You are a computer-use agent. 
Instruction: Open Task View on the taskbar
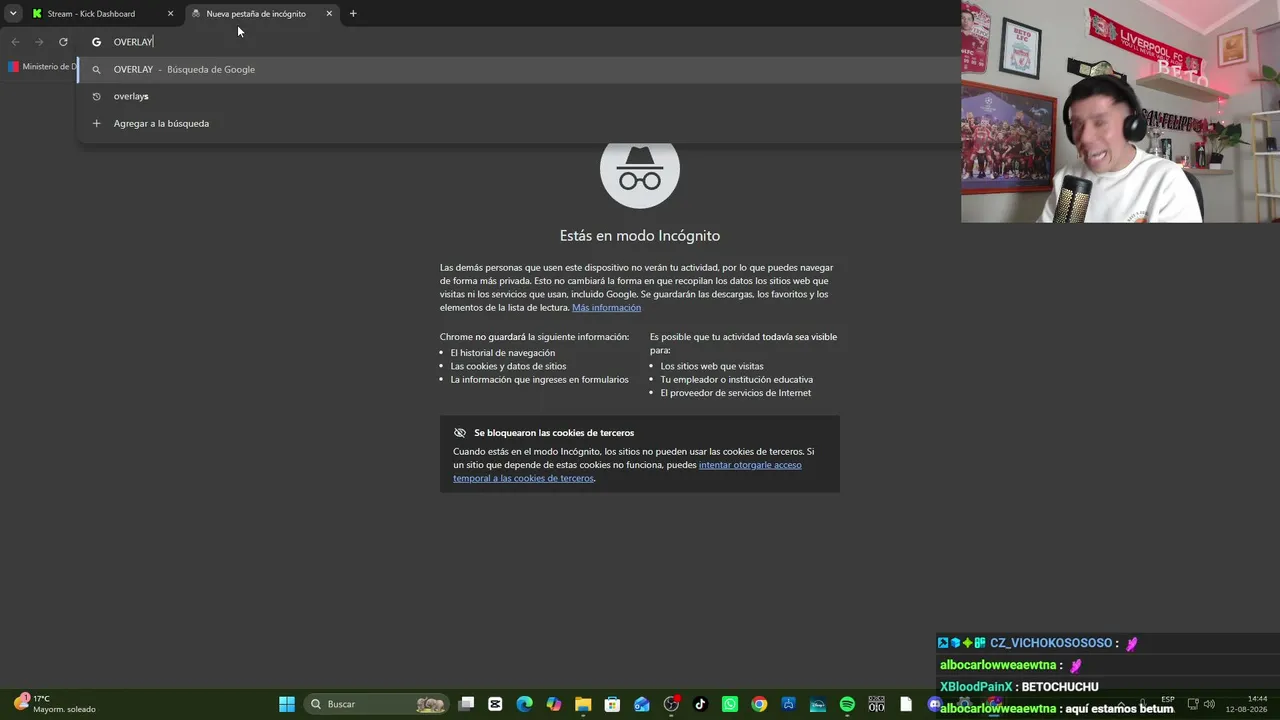coord(466,704)
